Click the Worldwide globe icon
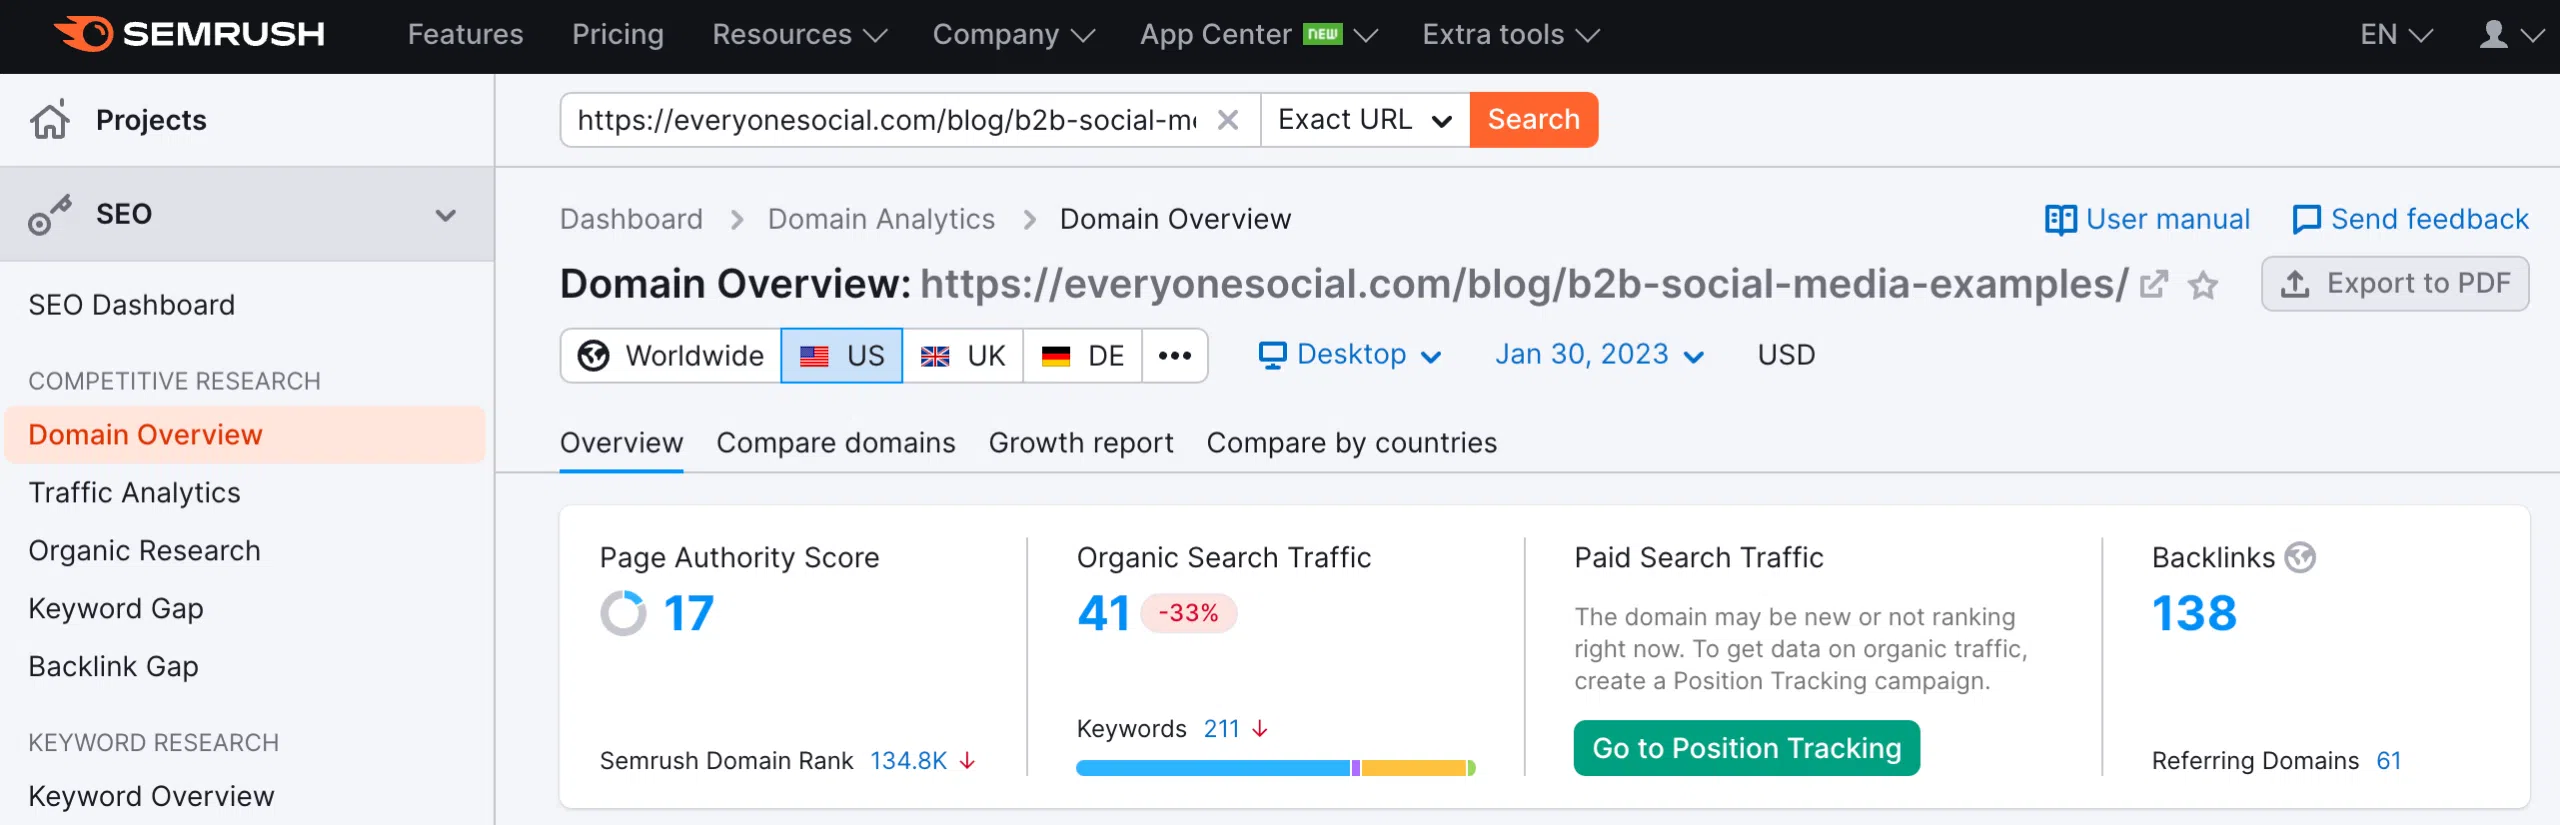This screenshot has width=2560, height=825. (593, 355)
